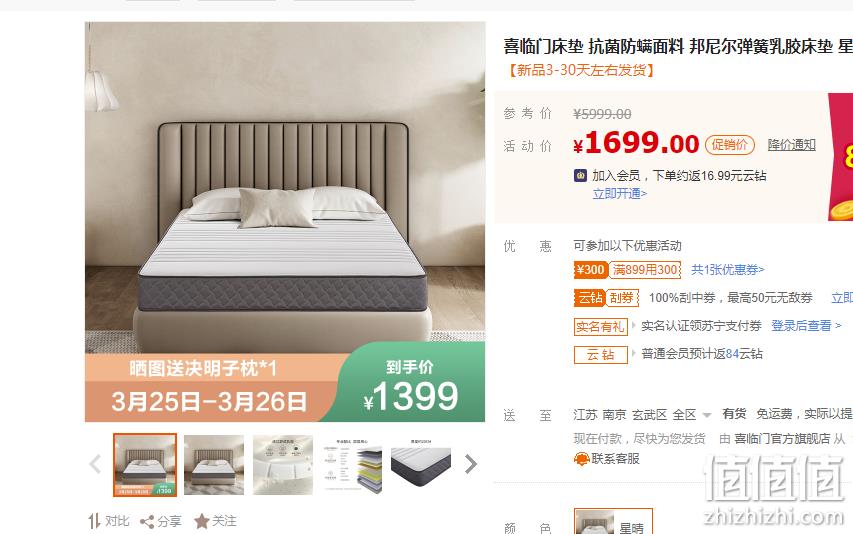Click the ¥300 coupon badge

pyautogui.click(x=590, y=270)
